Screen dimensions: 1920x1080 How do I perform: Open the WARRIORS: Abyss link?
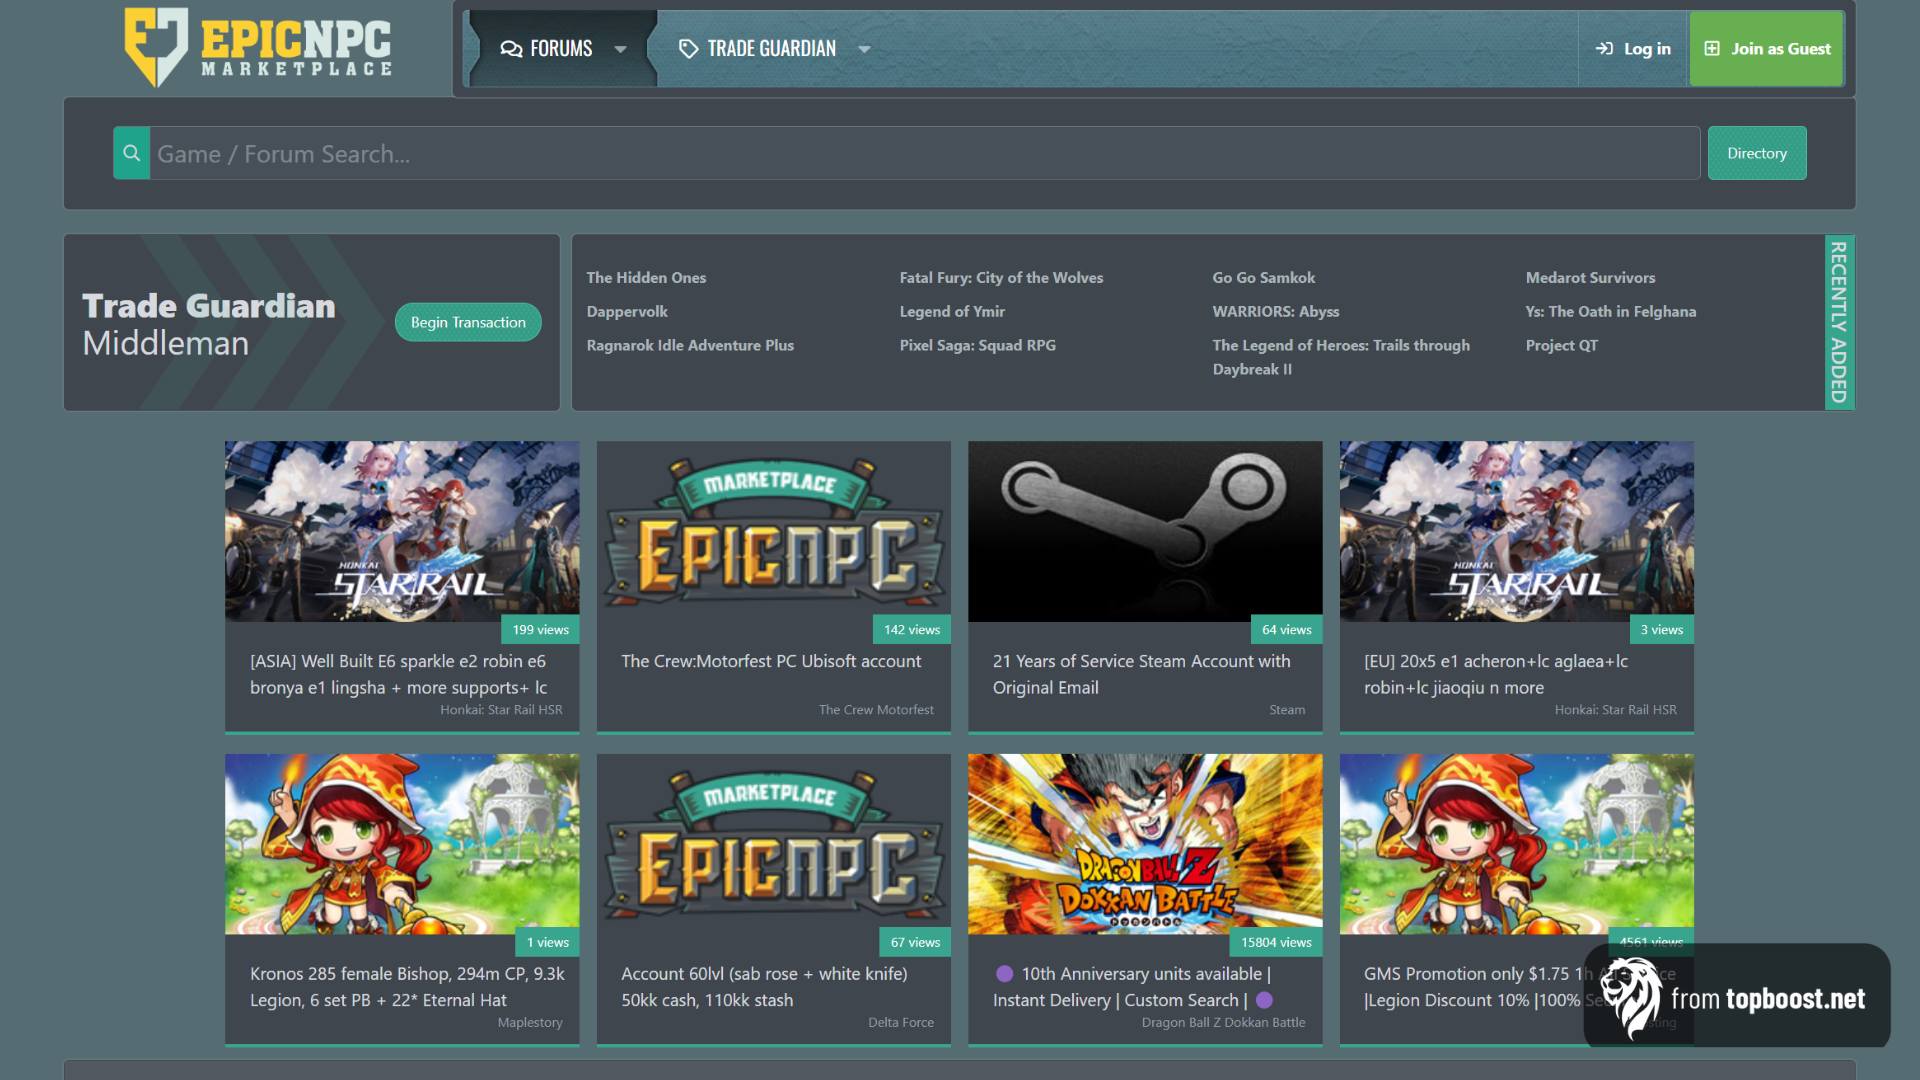click(x=1276, y=311)
